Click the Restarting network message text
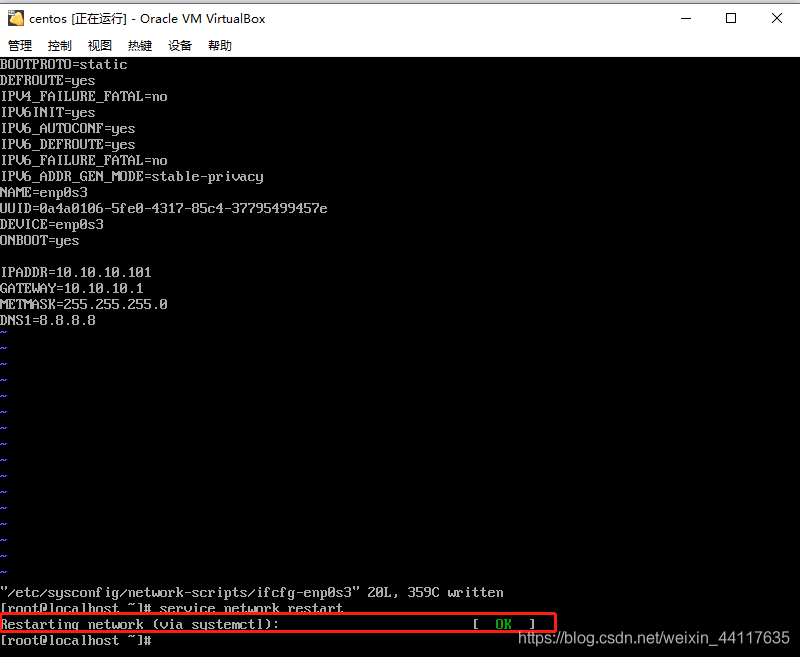Screen dimensions: 800x657 pos(140,624)
